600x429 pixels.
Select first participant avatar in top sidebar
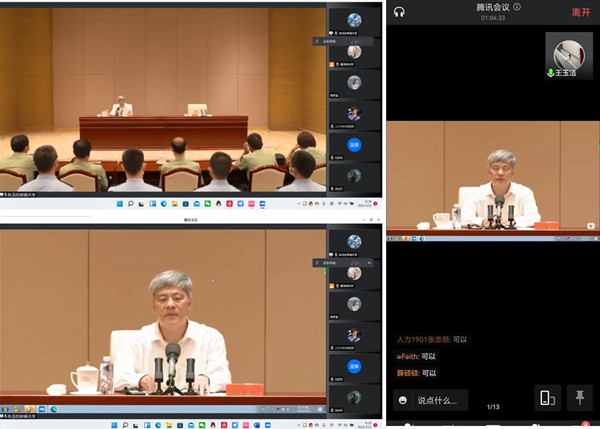[x=354, y=20]
